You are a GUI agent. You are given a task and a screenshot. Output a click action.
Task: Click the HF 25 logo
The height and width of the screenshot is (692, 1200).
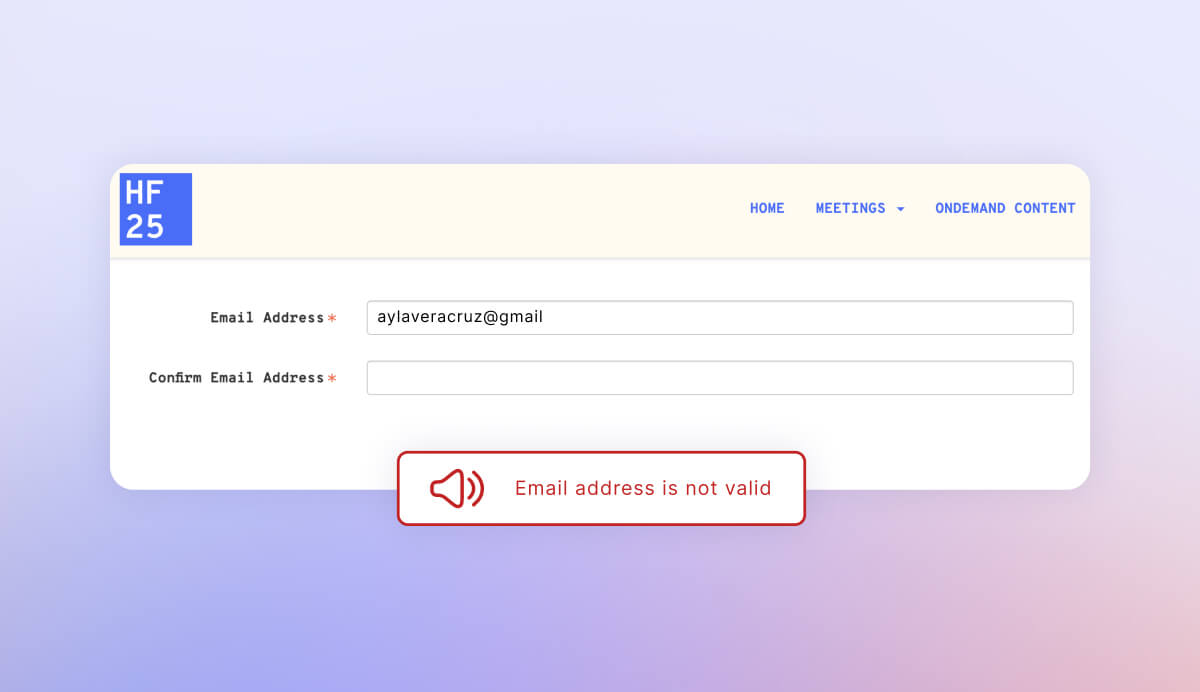click(156, 209)
